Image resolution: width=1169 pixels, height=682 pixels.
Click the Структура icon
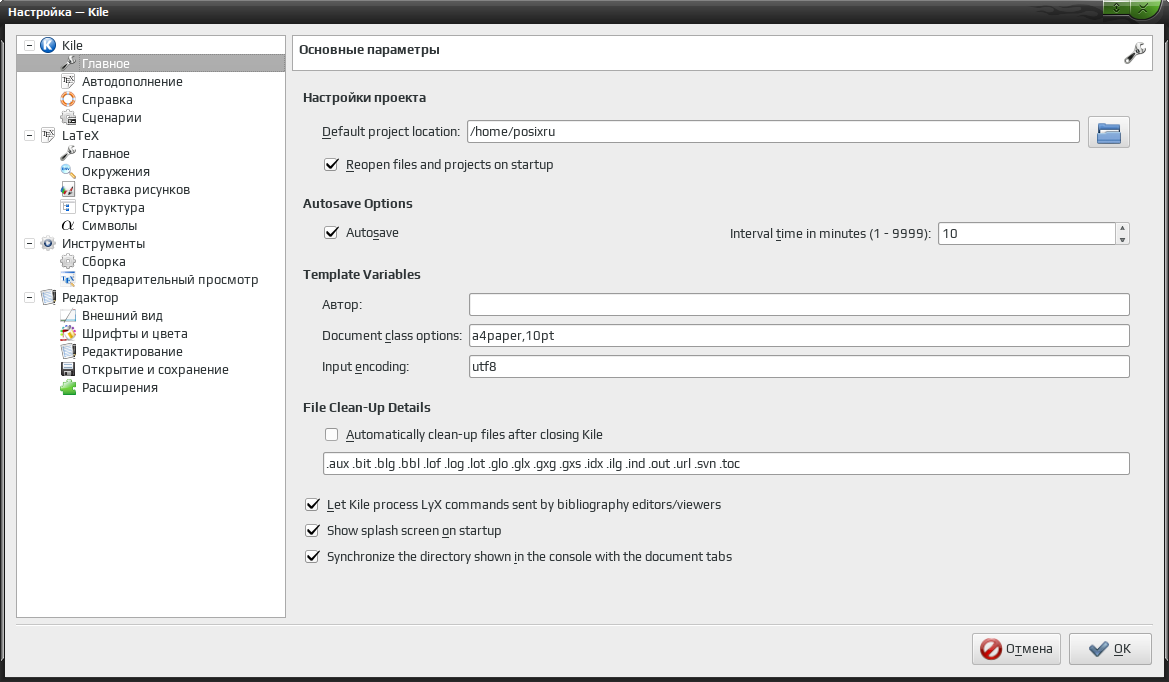(x=68, y=207)
